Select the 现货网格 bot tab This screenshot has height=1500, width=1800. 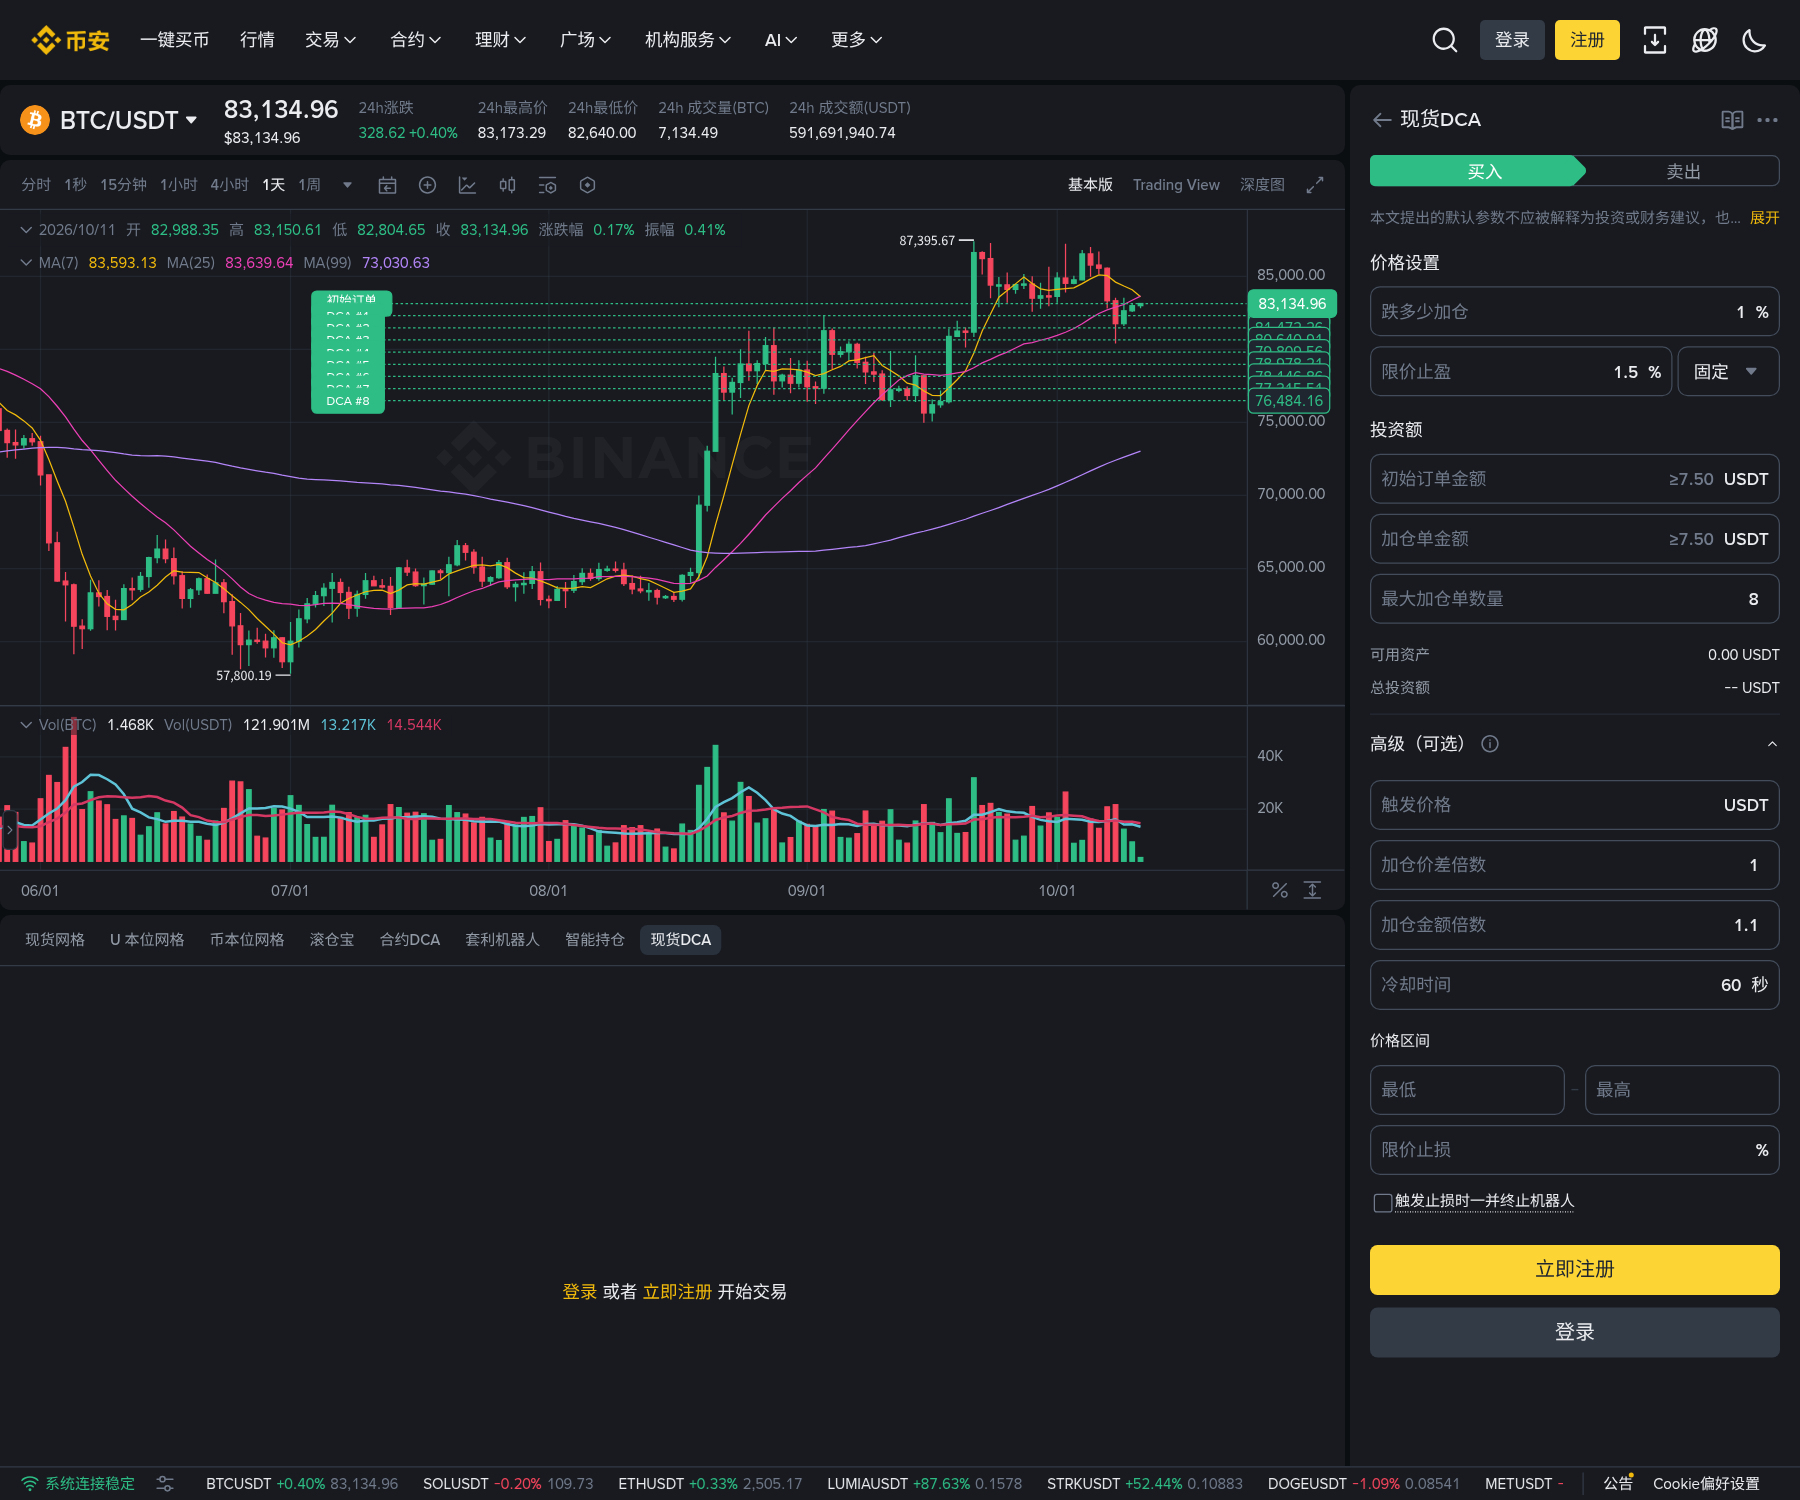tap(55, 940)
